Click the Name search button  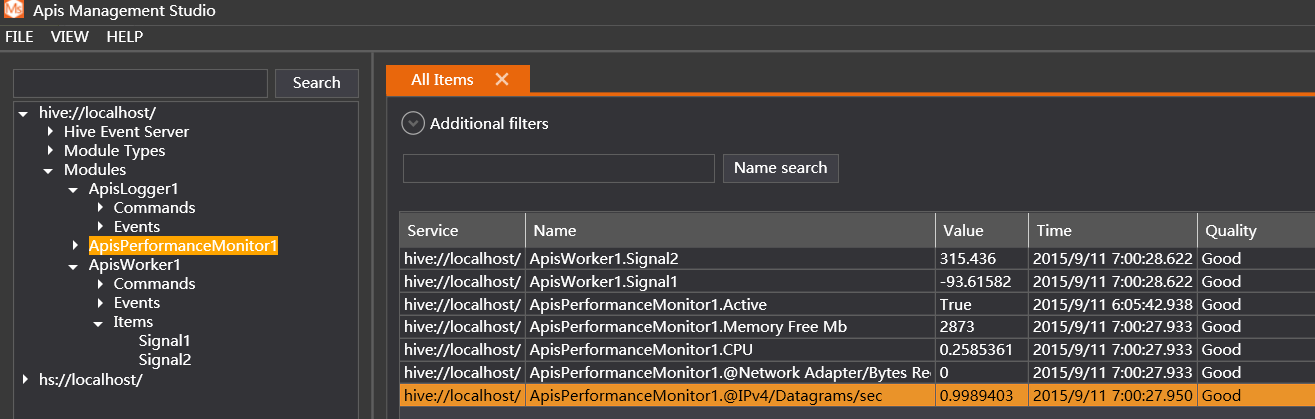click(780, 168)
